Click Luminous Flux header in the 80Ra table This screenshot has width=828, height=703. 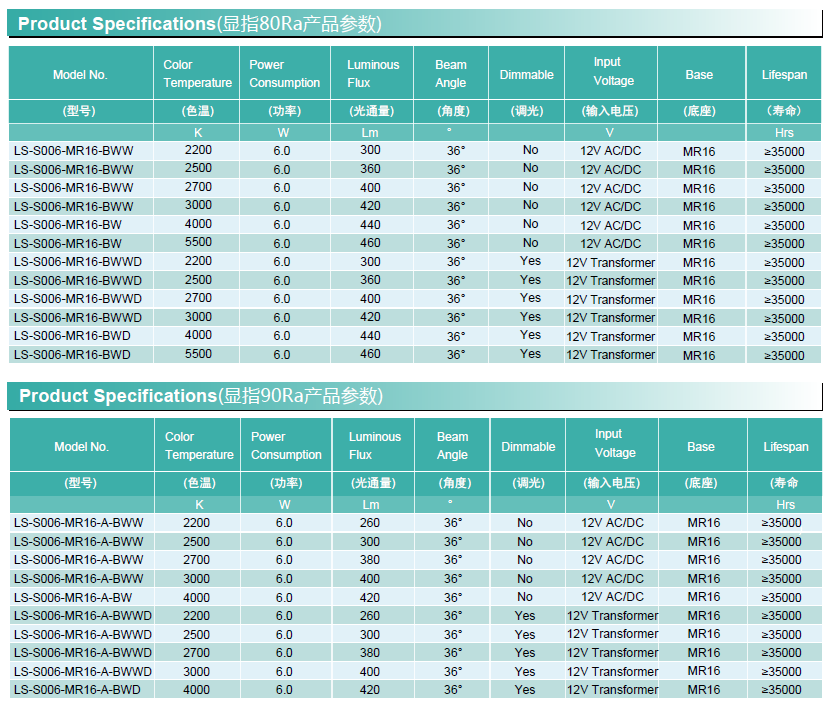point(372,74)
